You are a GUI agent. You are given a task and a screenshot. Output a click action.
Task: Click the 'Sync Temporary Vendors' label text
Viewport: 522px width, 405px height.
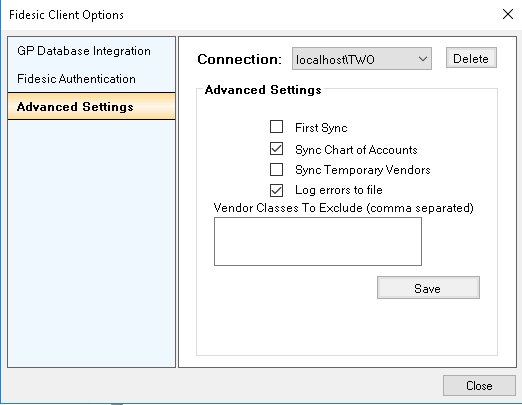coord(363,170)
